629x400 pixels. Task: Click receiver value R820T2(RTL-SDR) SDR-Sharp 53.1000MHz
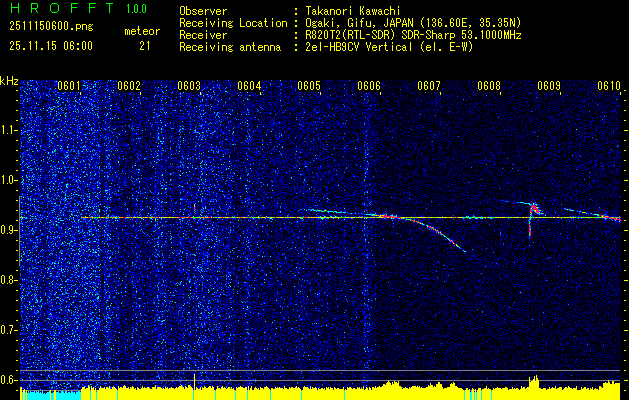click(413, 35)
